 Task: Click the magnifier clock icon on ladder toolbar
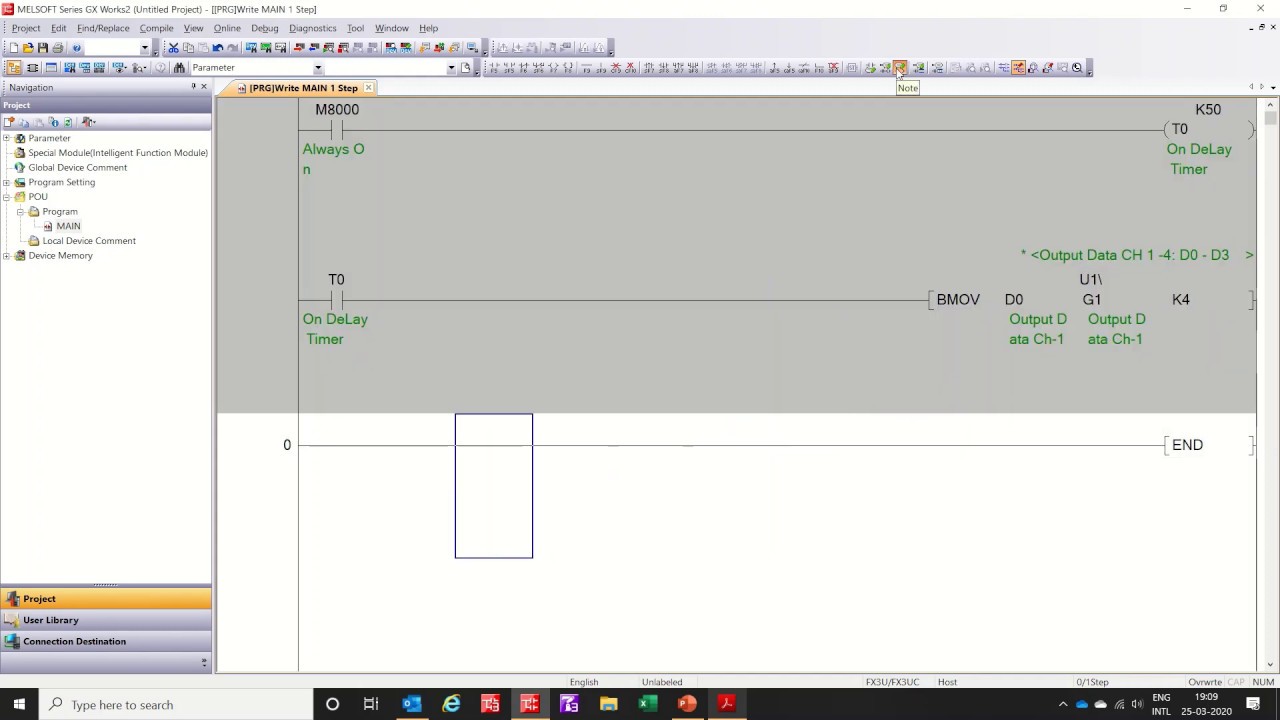pos(1077,67)
